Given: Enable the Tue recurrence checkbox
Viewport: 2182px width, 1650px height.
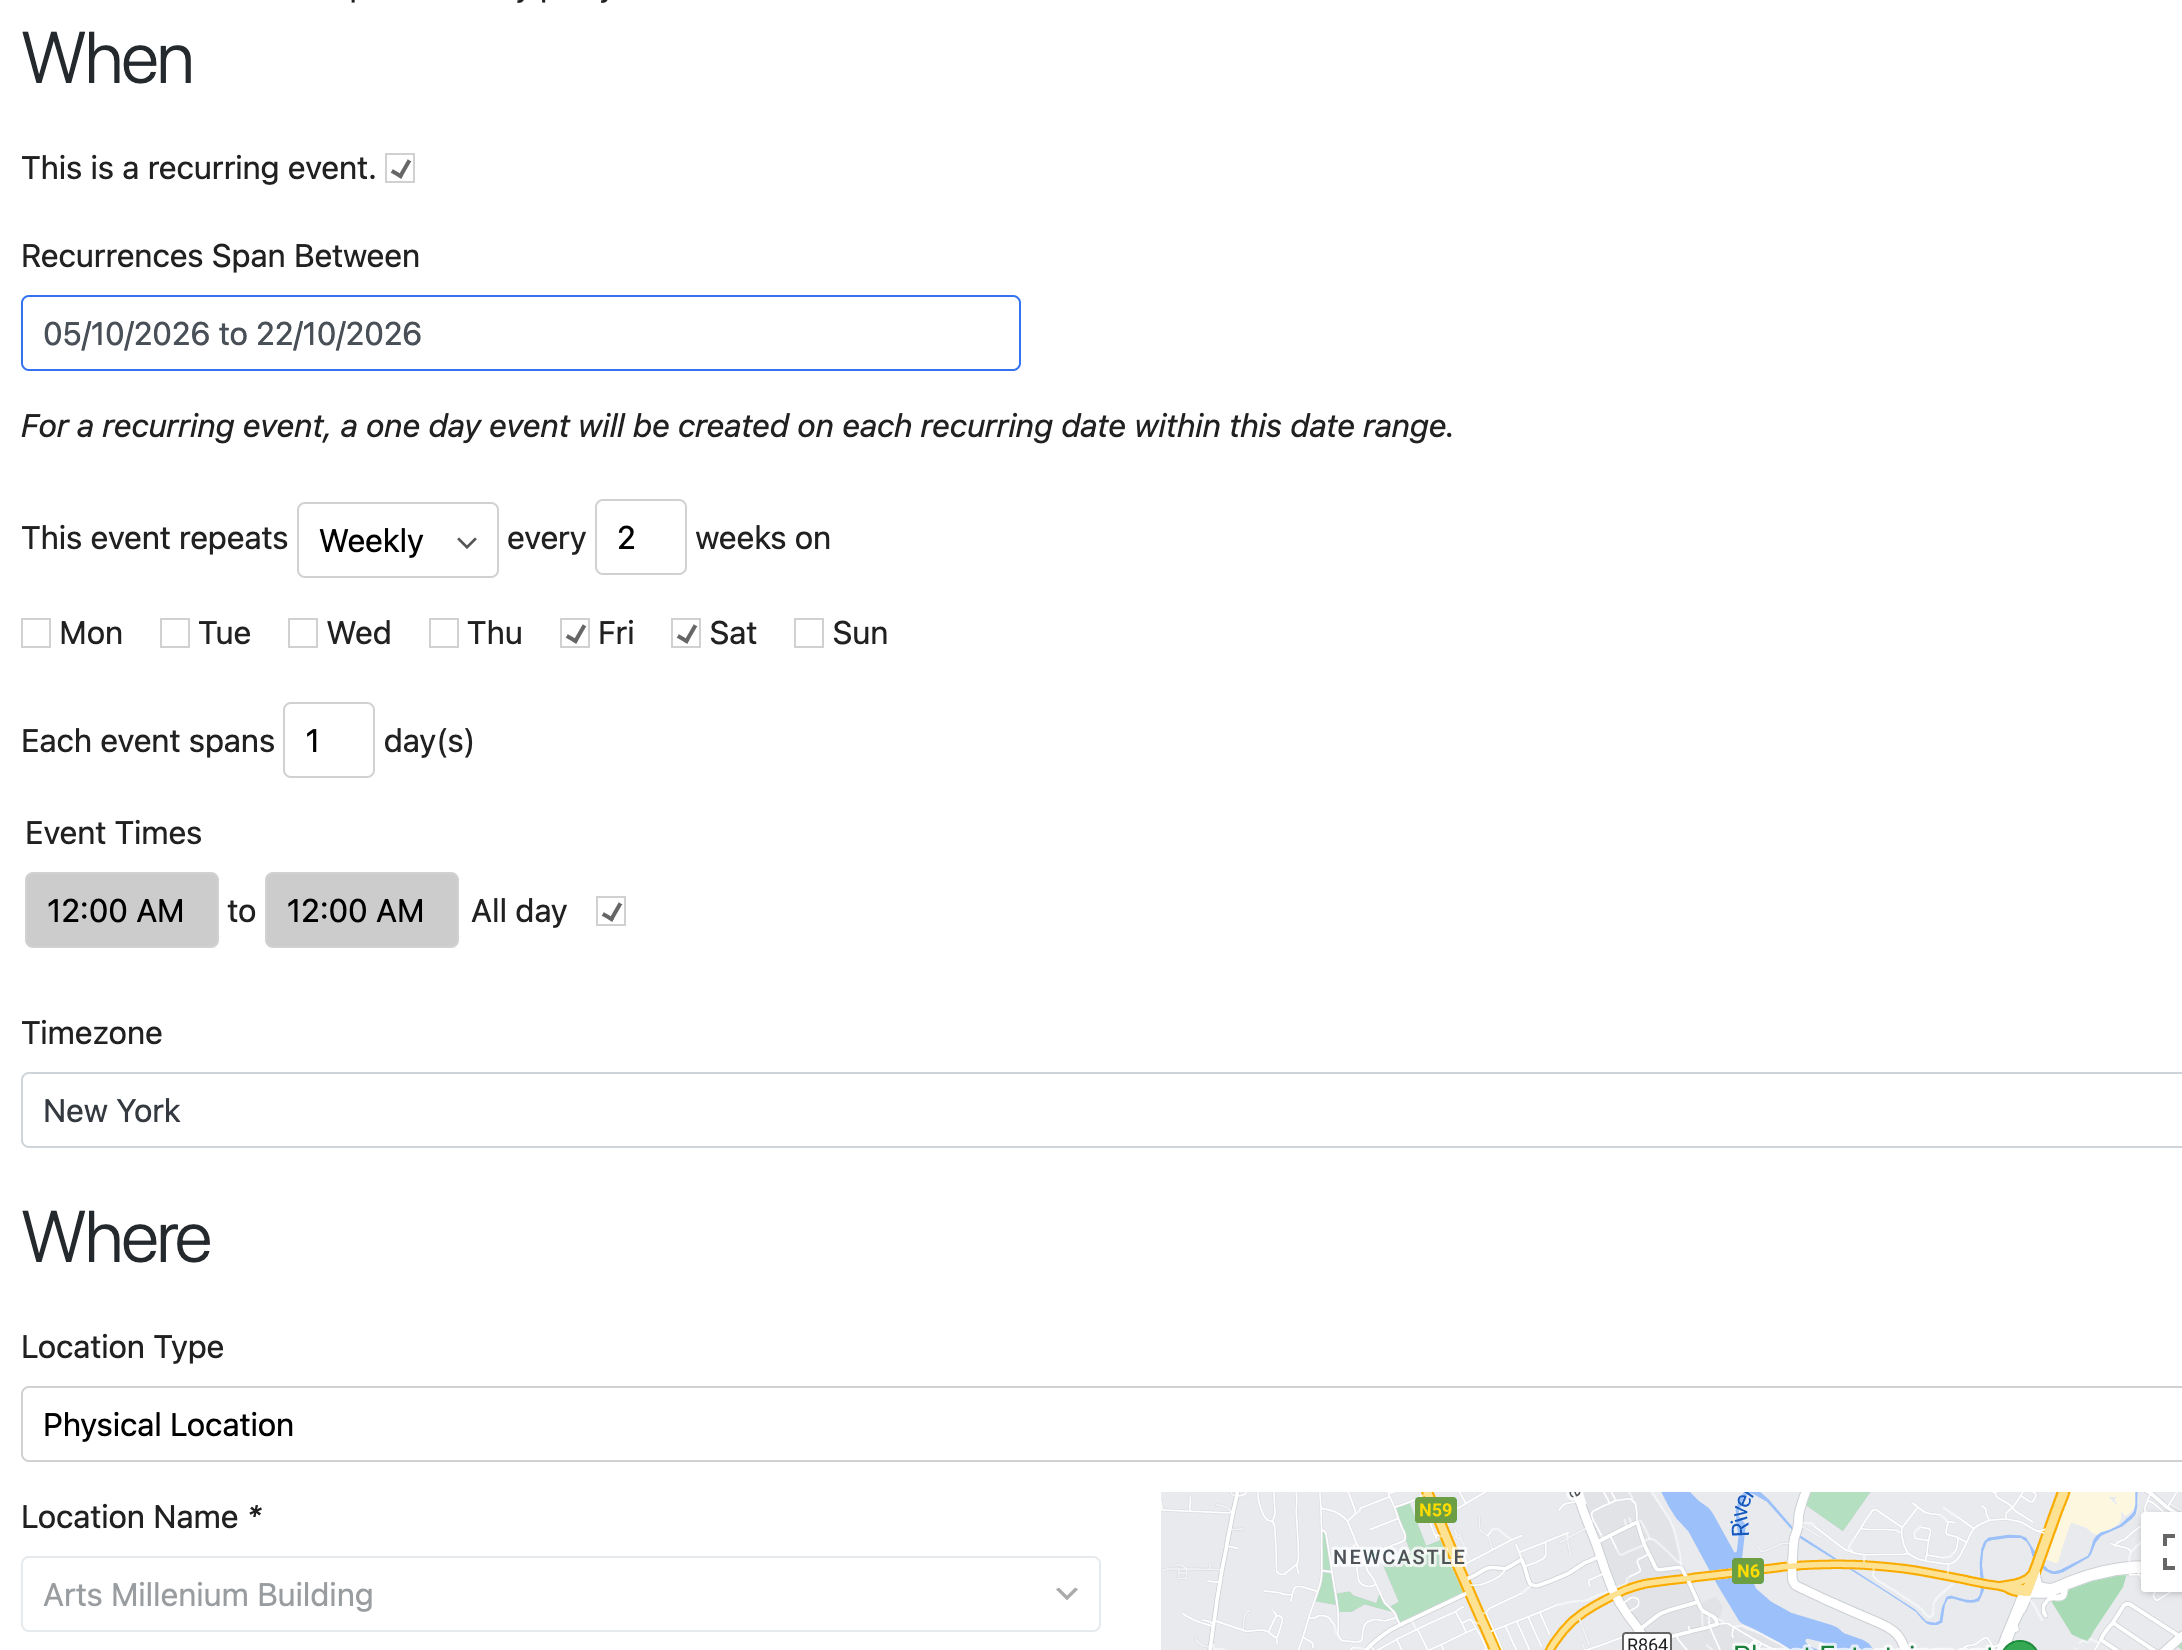Looking at the screenshot, I should 176,633.
